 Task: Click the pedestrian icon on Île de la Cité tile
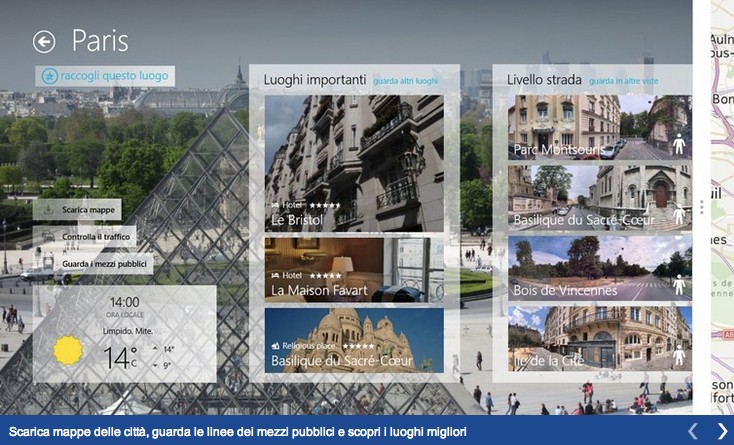click(x=679, y=355)
